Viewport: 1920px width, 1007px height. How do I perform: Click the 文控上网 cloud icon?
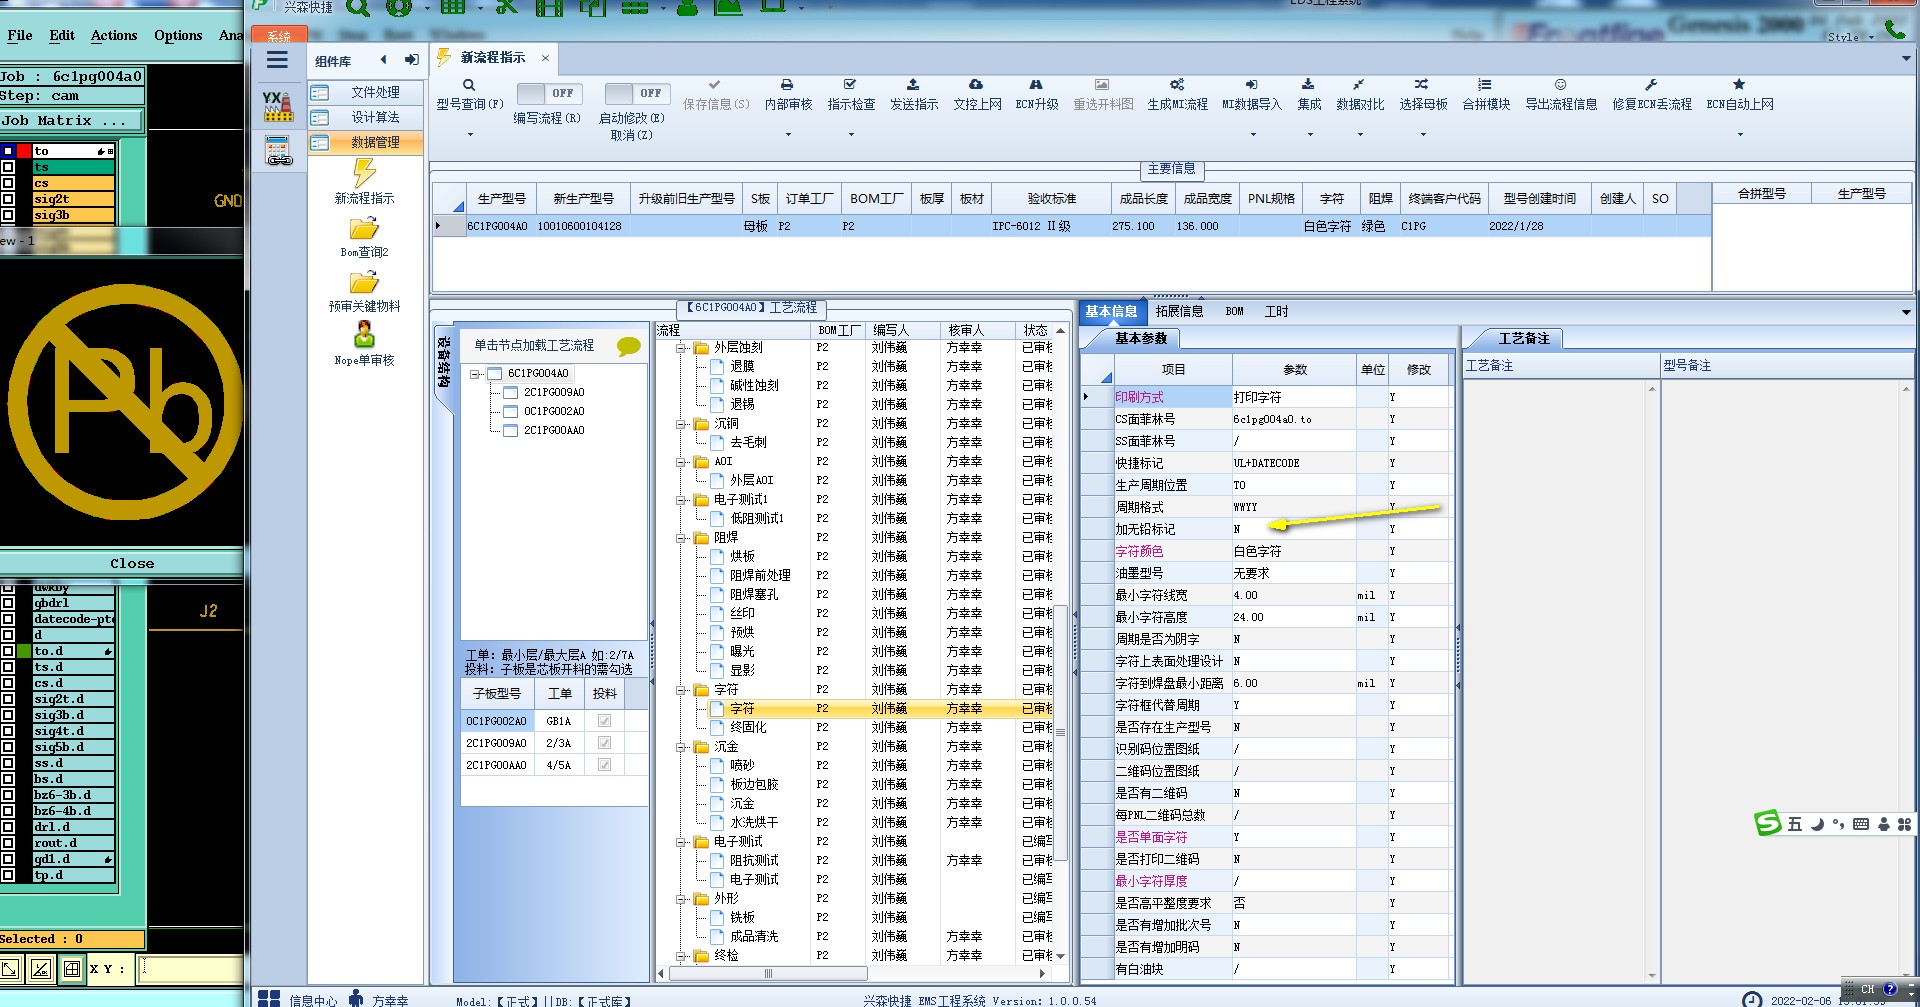pyautogui.click(x=976, y=85)
